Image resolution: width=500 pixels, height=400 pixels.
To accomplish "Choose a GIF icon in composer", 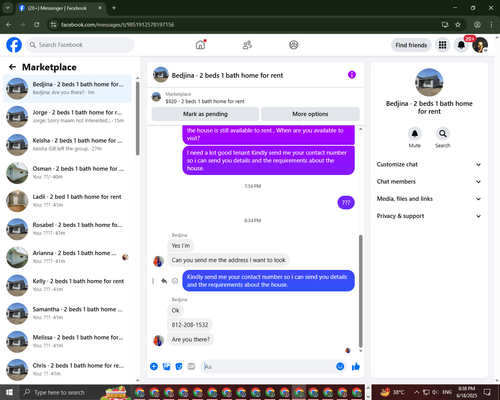I will tap(191, 367).
